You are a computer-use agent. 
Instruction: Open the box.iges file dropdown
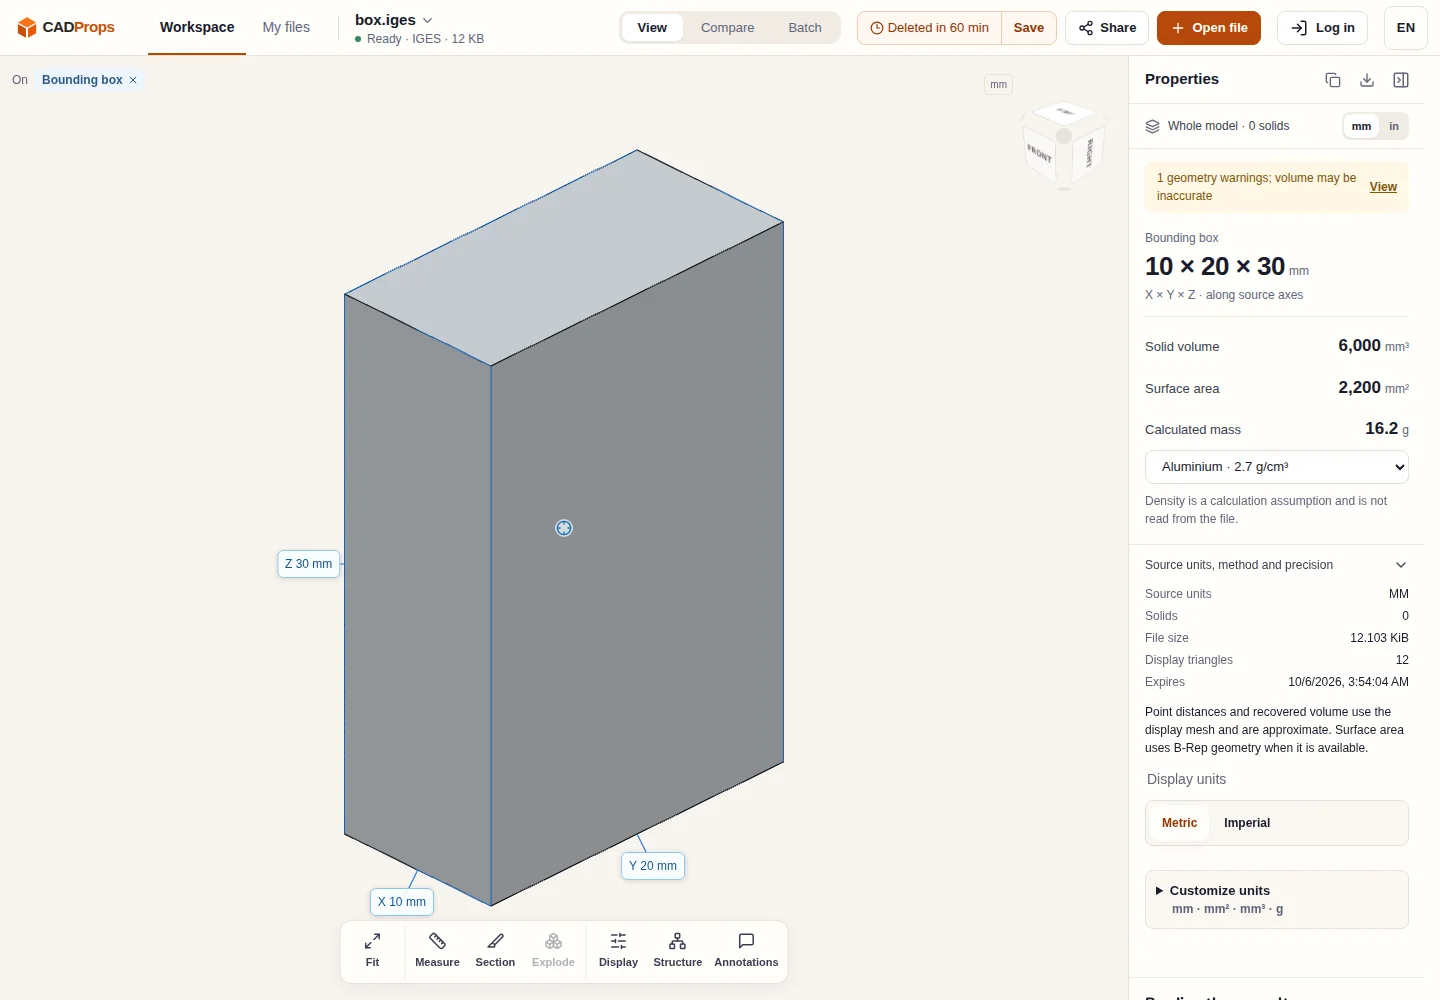point(394,20)
